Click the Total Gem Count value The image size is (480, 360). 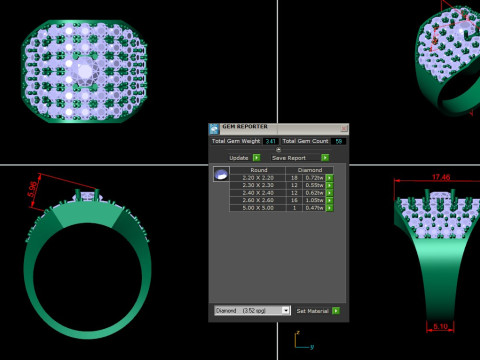click(x=339, y=141)
